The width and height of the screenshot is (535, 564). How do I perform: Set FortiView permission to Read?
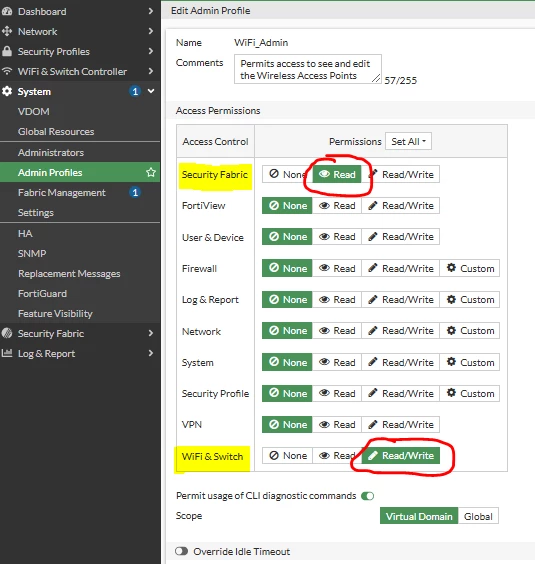coord(337,206)
